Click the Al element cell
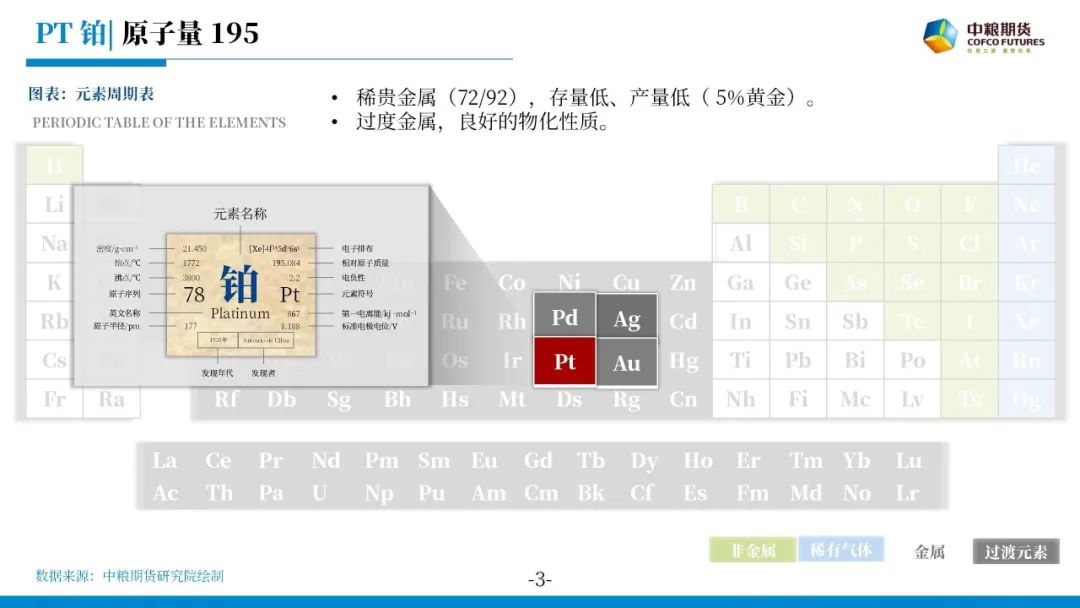Viewport: 1080px width, 608px height. pyautogui.click(x=741, y=243)
